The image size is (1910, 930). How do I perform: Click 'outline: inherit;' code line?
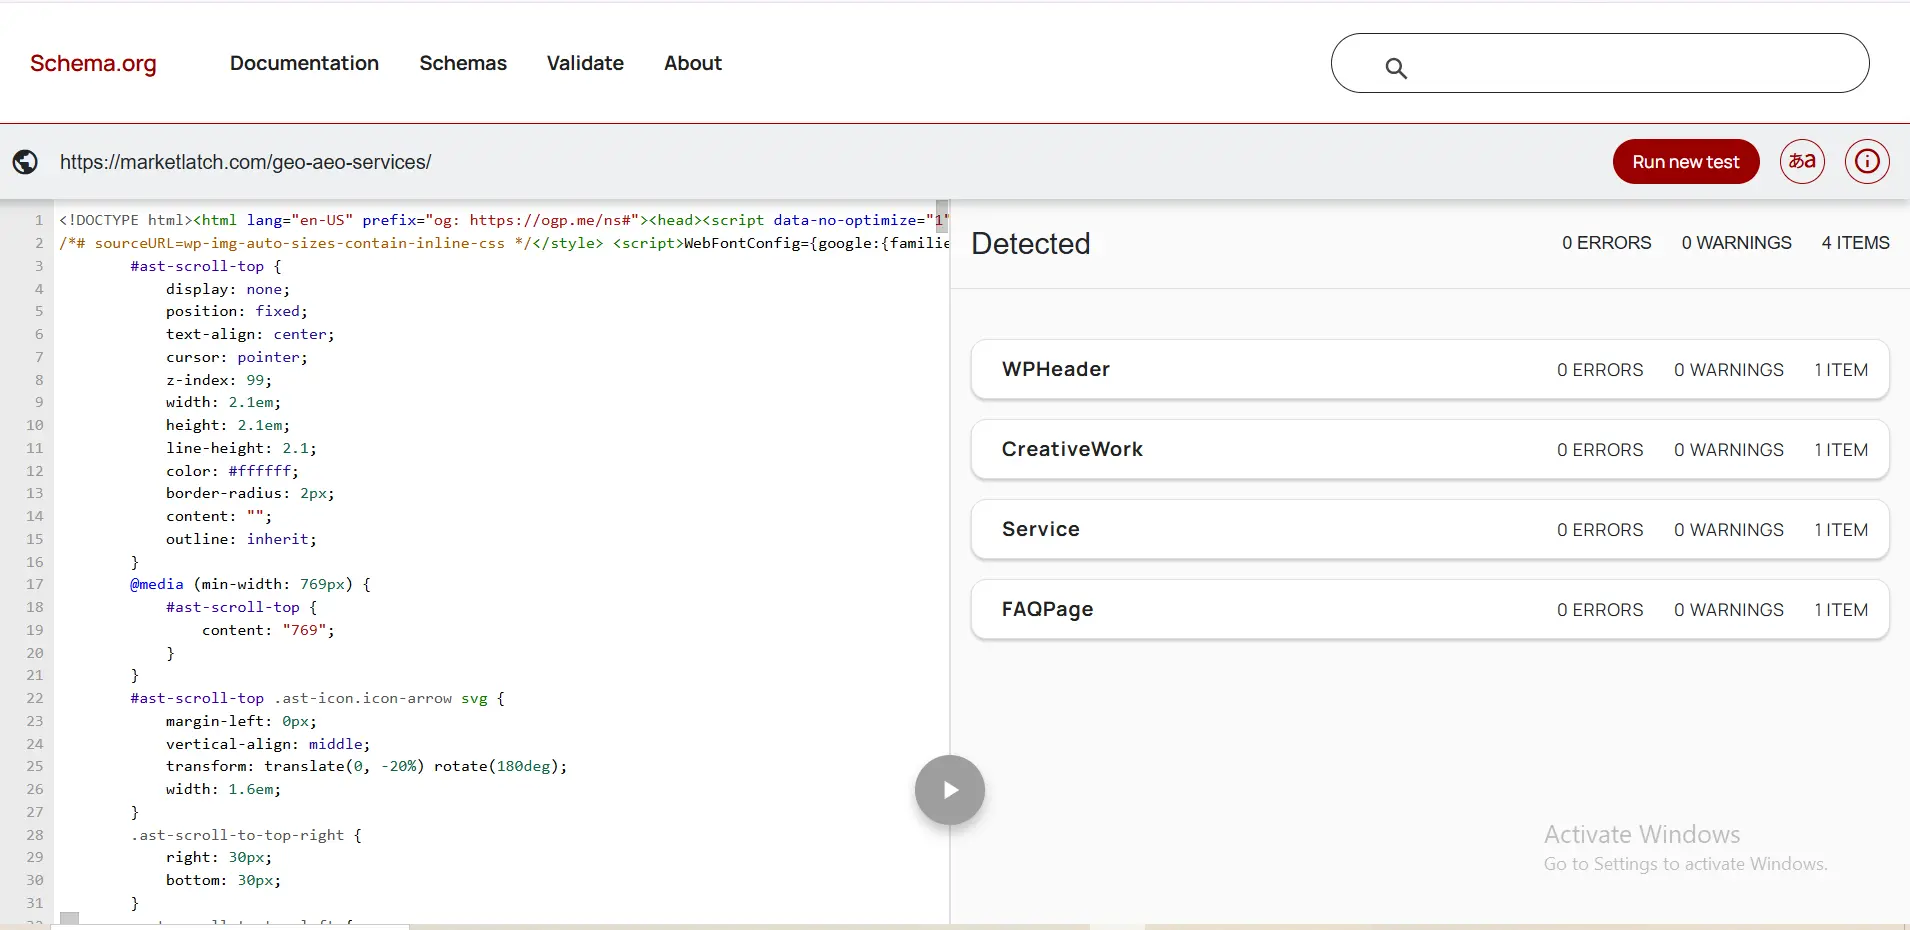pyautogui.click(x=241, y=539)
